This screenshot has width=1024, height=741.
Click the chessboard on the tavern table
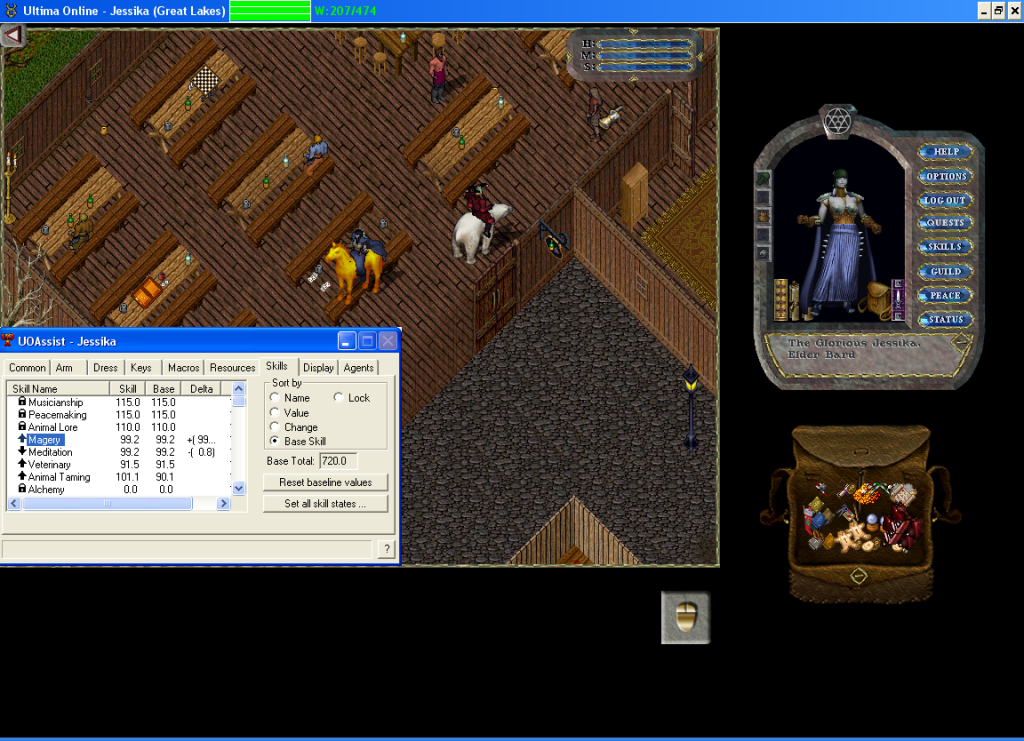tap(205, 81)
